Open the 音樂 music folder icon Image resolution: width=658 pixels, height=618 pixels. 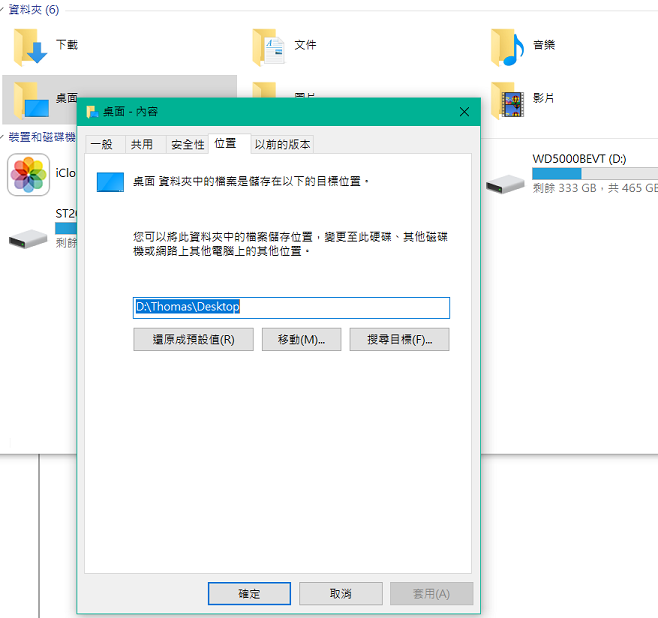coord(507,47)
